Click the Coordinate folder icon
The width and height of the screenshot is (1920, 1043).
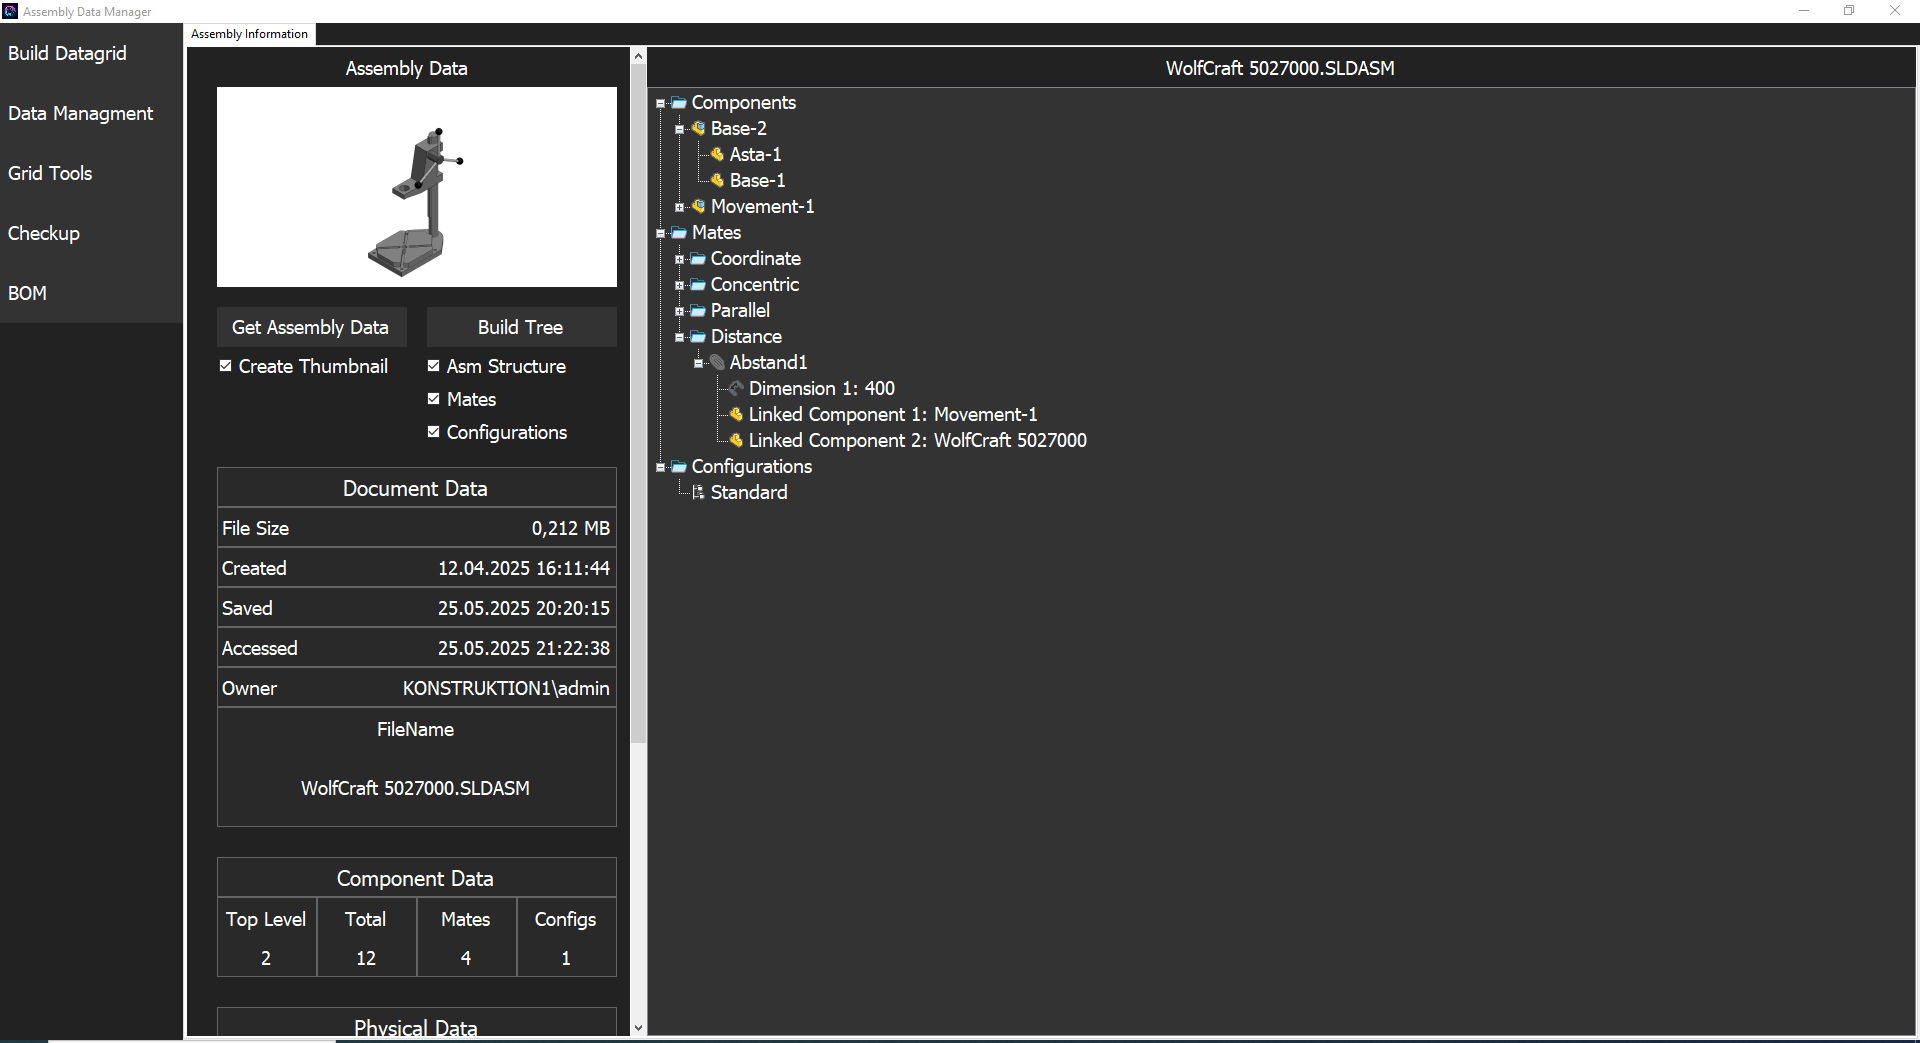coord(698,259)
